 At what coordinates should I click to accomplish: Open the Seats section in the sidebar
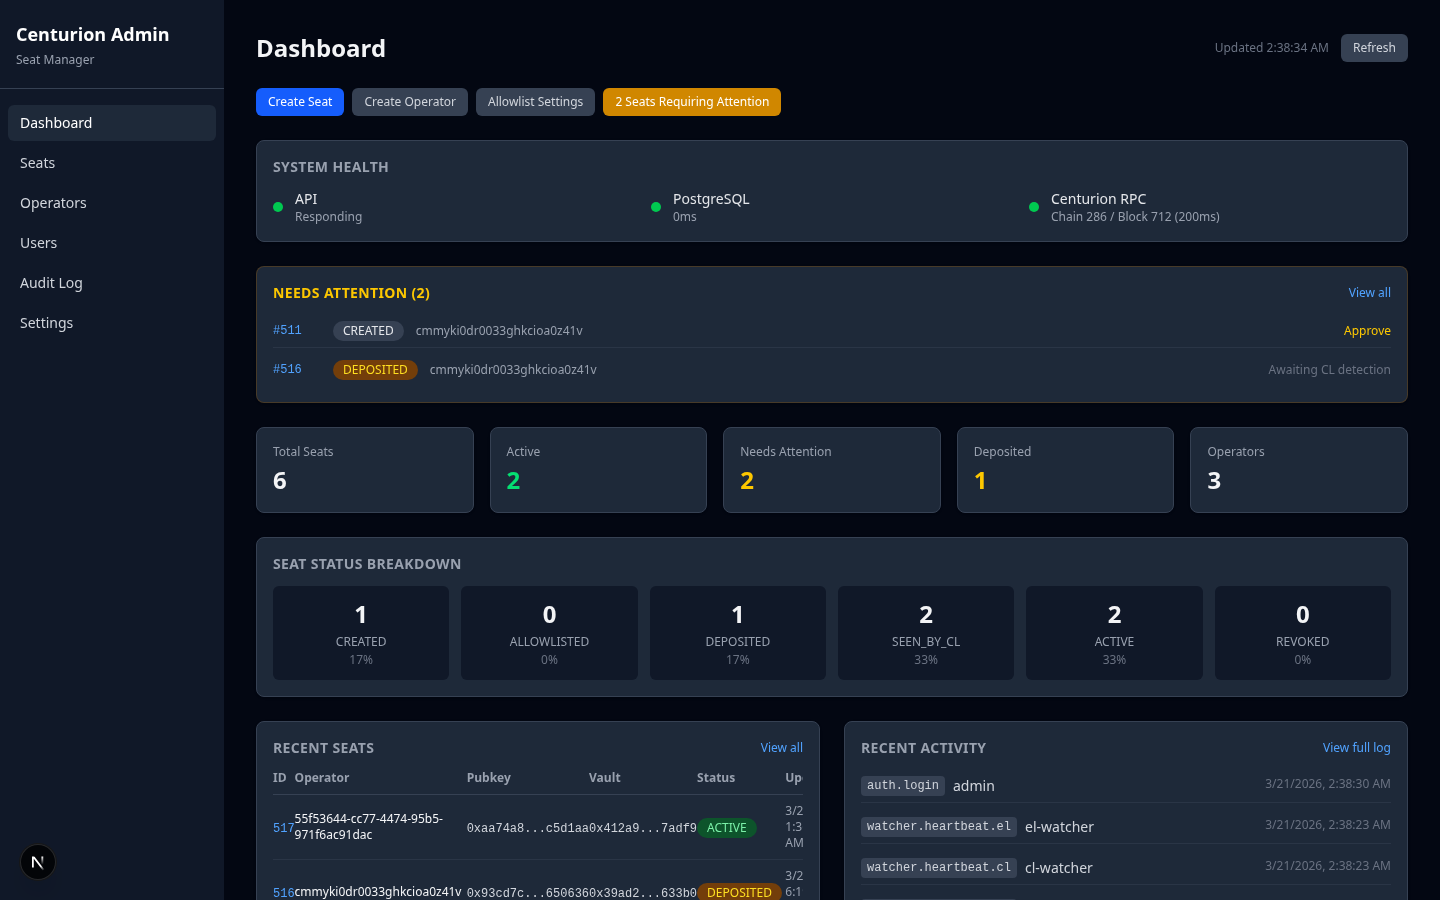pos(37,162)
